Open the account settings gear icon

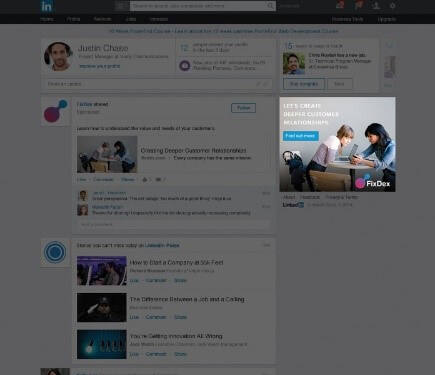tap(392, 6)
